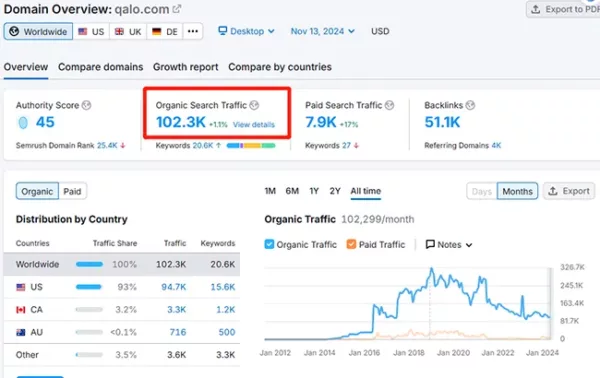The width and height of the screenshot is (600, 378).
Task: Click the Traffic Share column header
Action: (115, 243)
